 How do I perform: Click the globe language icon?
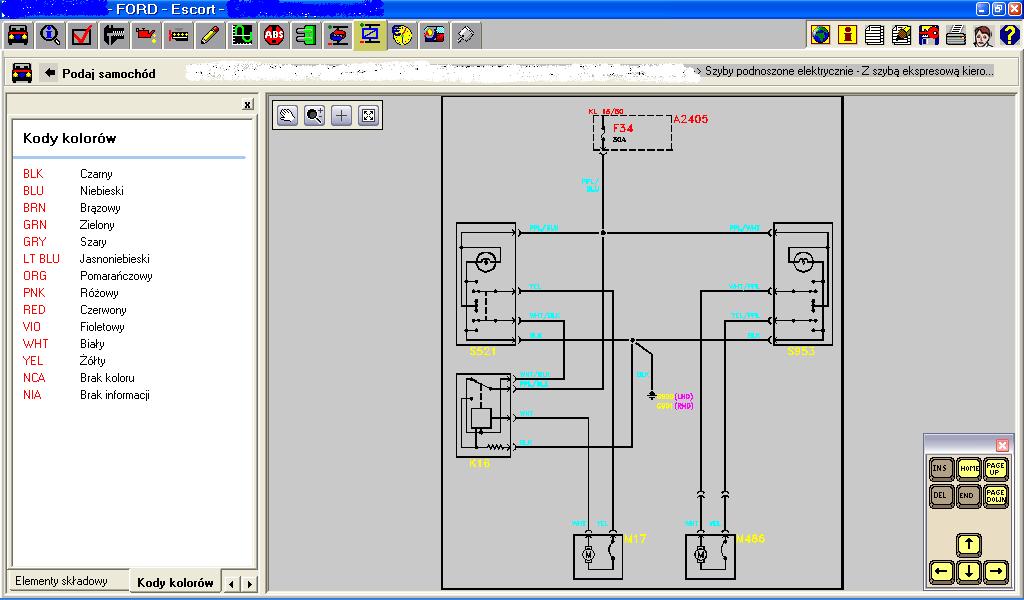820,35
